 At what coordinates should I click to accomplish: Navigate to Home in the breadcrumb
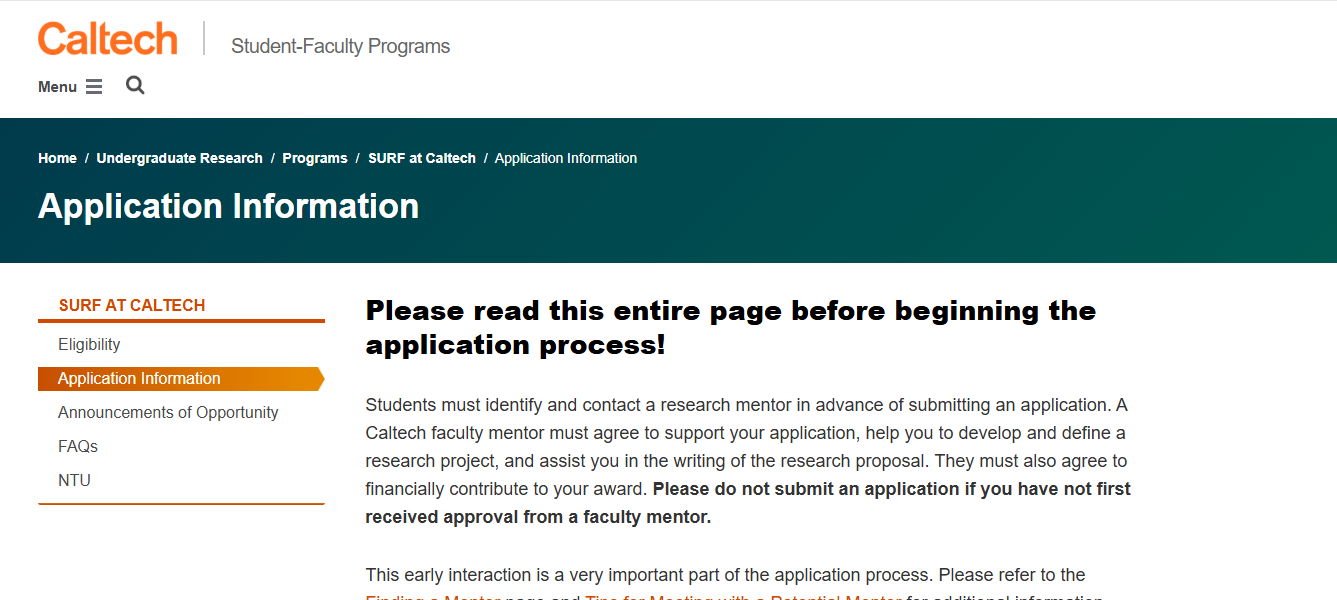[x=57, y=158]
